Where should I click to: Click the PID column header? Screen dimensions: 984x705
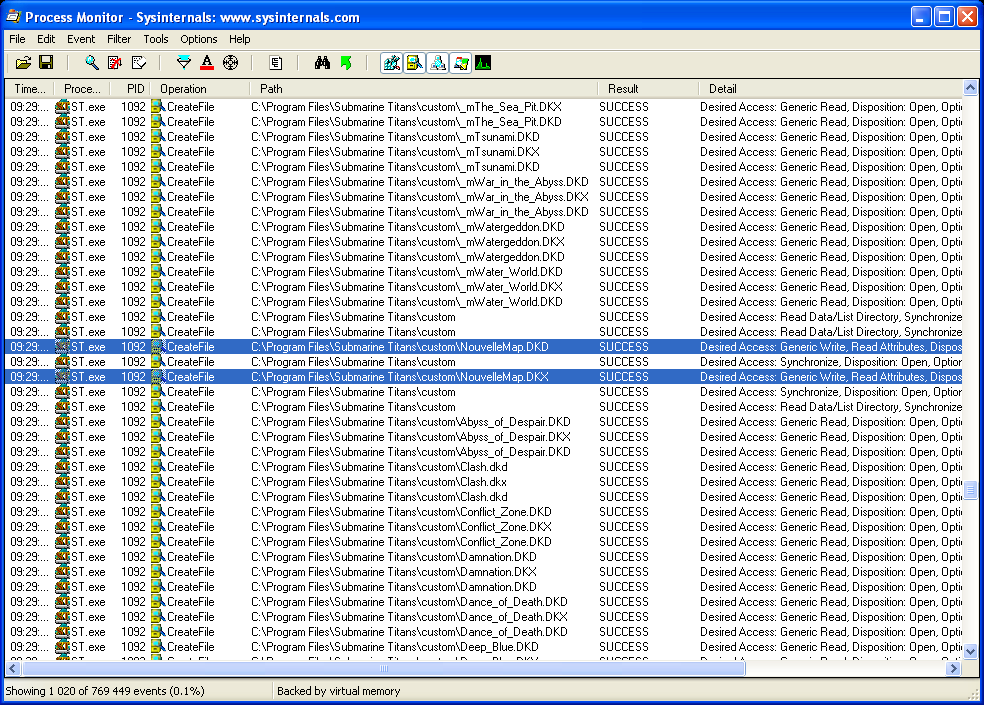tap(131, 89)
